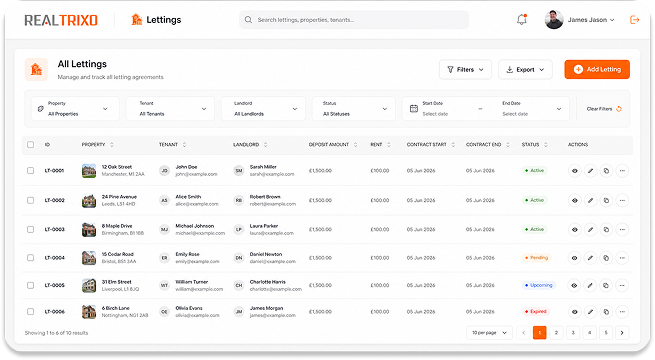Open more options for LT-0002
Image resolution: width=655 pixels, height=360 pixels.
(622, 200)
